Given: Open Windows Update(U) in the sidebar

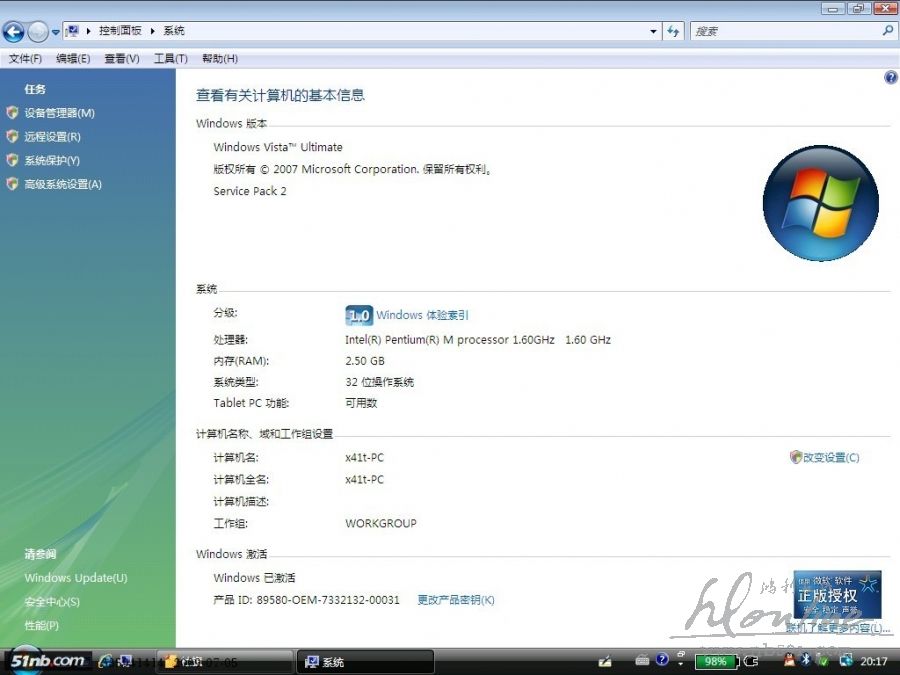Looking at the screenshot, I should click(76, 578).
